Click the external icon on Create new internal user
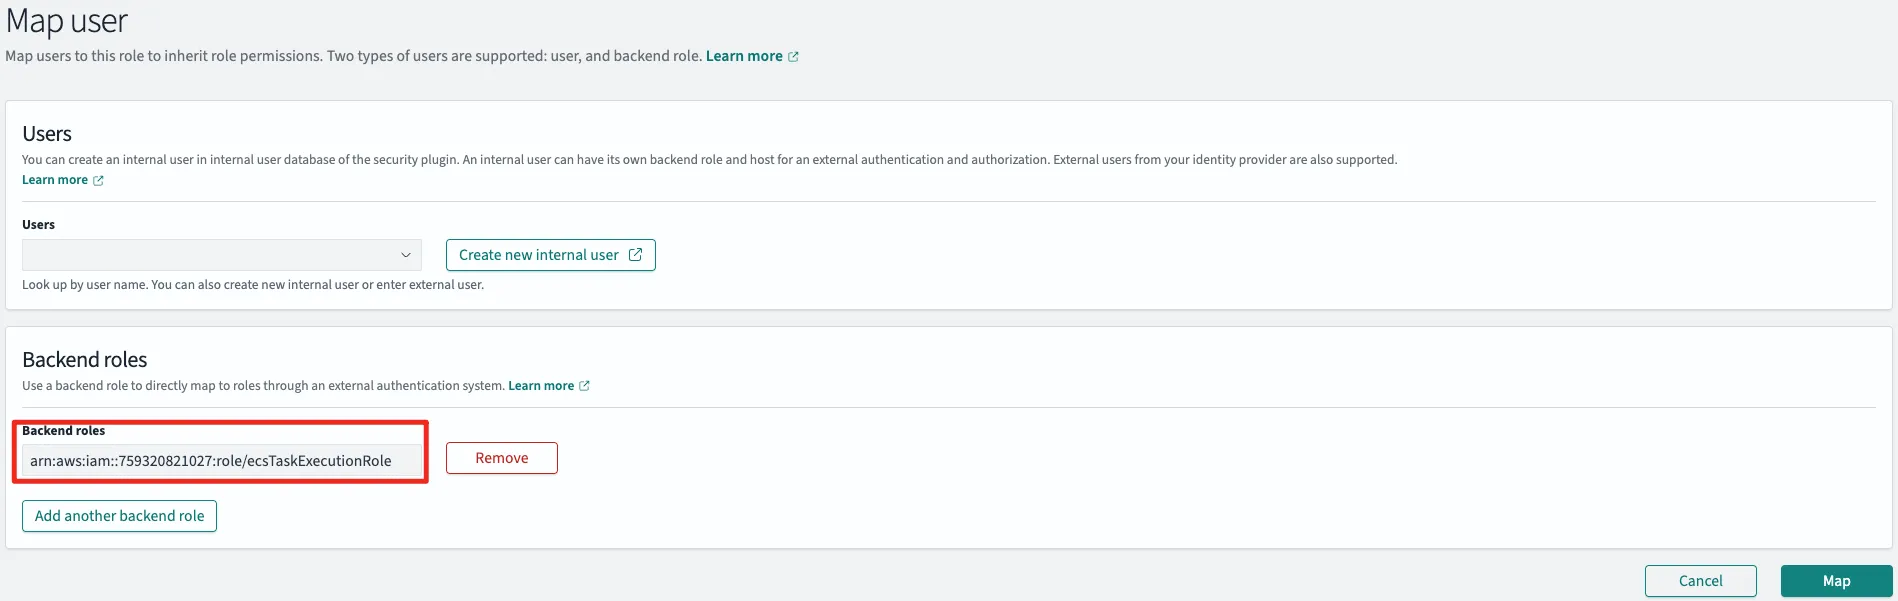1898x601 pixels. (635, 255)
